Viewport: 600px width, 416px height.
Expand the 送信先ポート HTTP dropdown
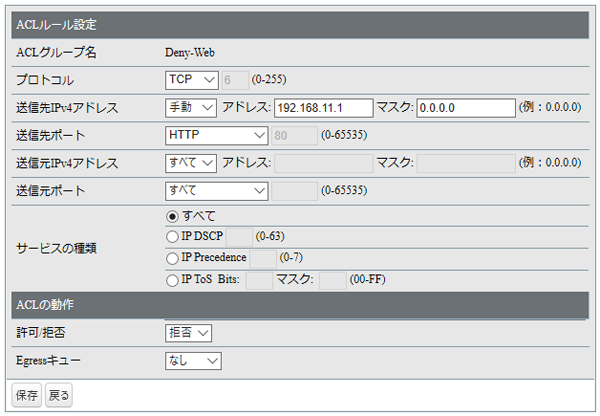tap(217, 134)
